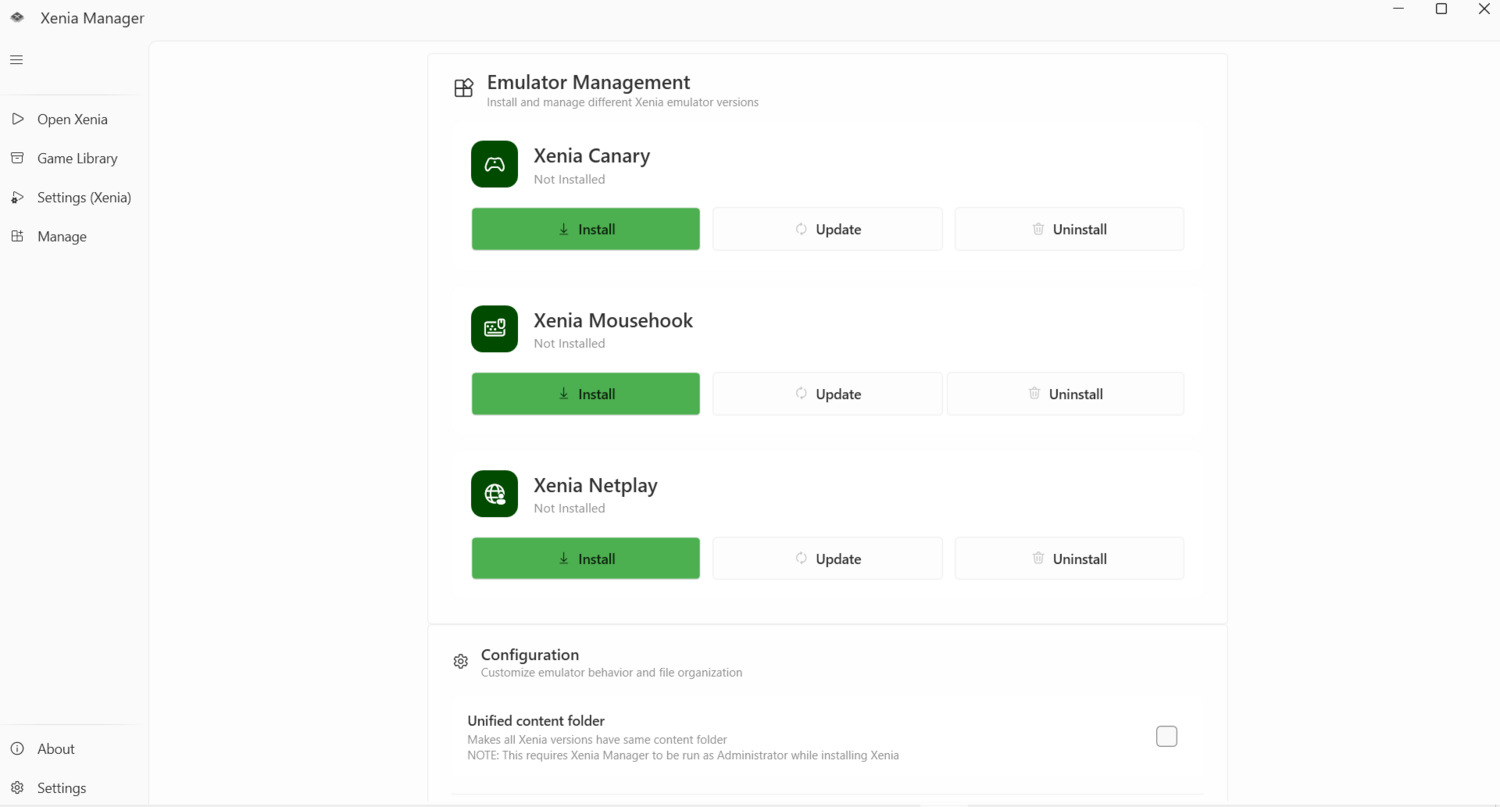This screenshot has height=807, width=1500.
Task: Click the Configuration gear icon
Action: click(460, 661)
